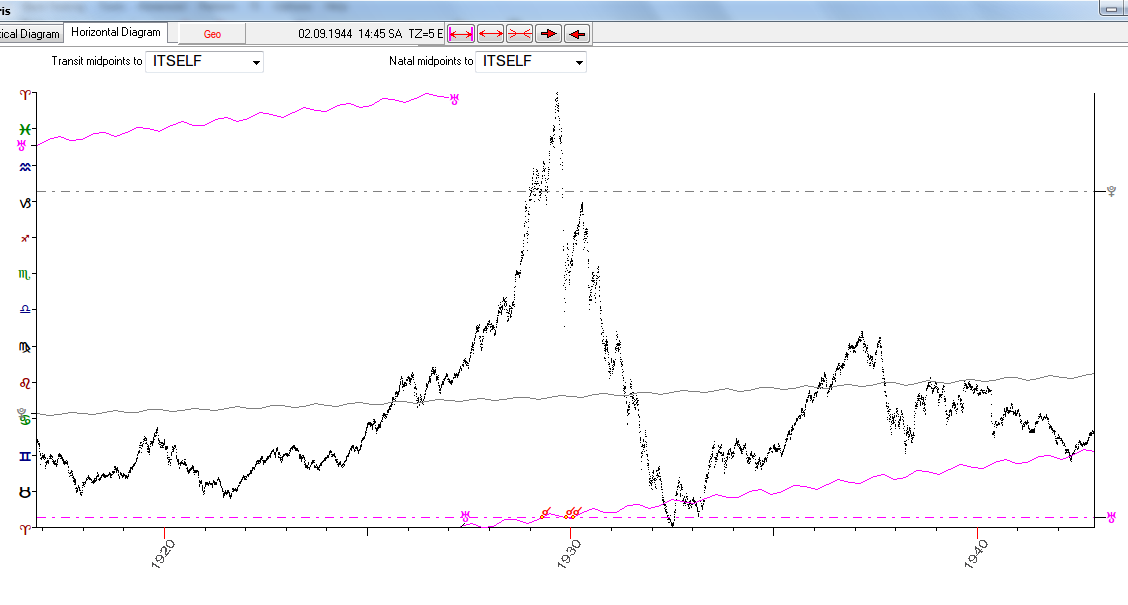Click the Leo sign on left axis

26,383
